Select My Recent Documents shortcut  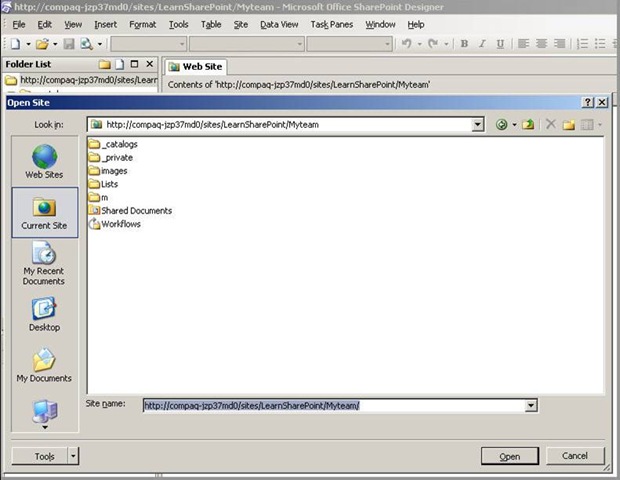(x=44, y=263)
